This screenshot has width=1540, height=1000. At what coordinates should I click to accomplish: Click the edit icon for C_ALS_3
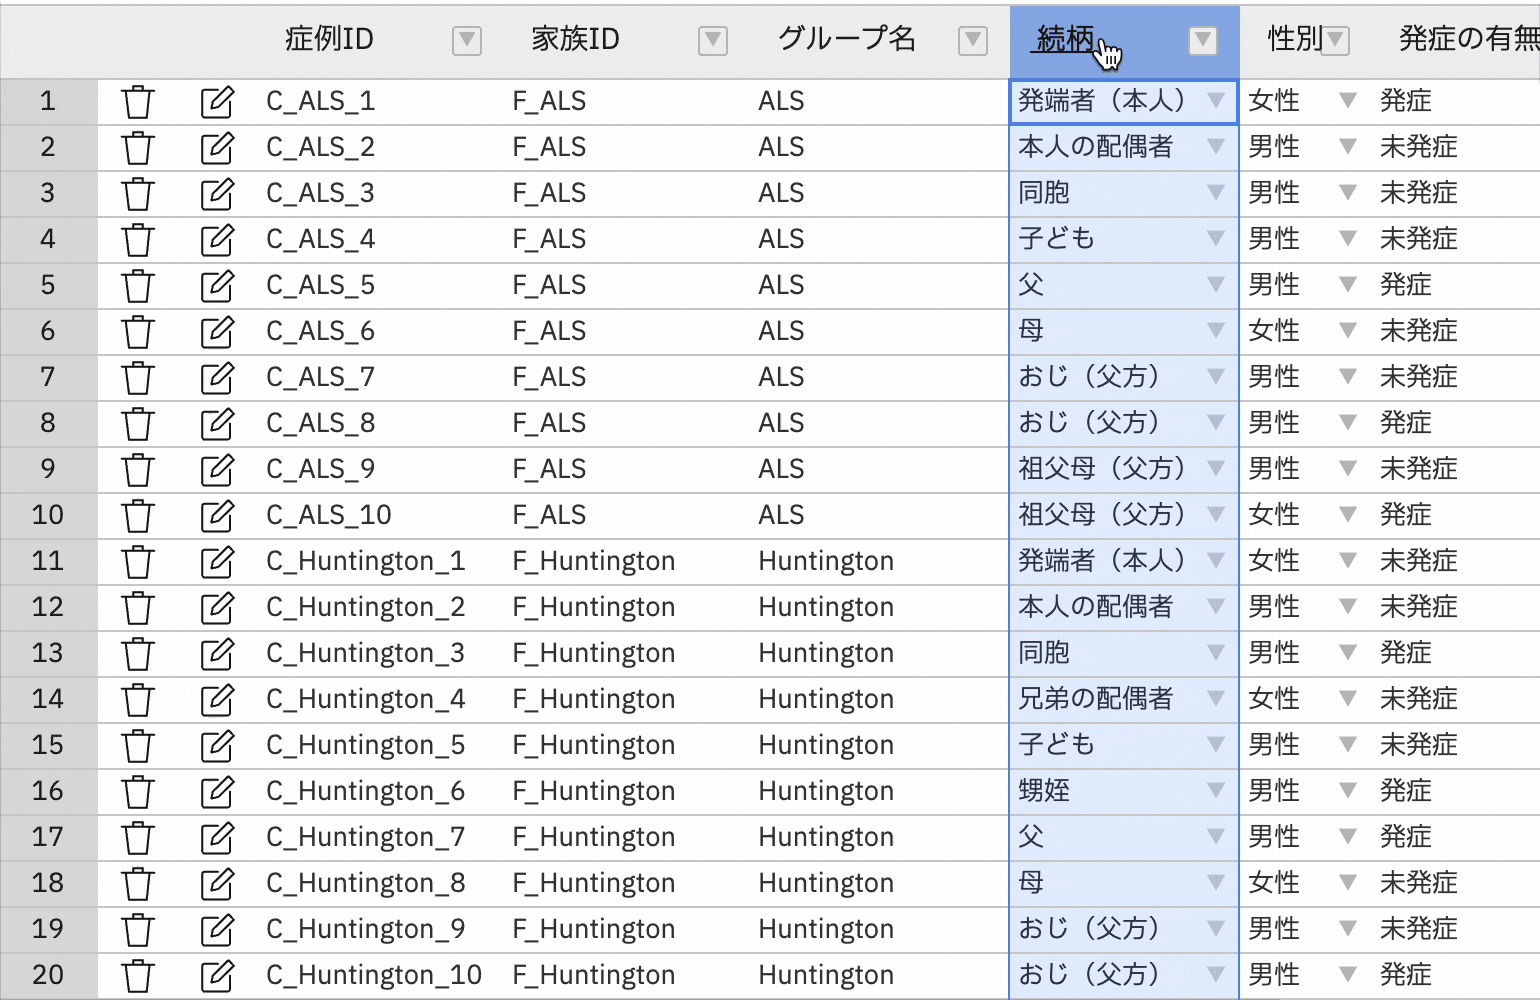pyautogui.click(x=217, y=194)
